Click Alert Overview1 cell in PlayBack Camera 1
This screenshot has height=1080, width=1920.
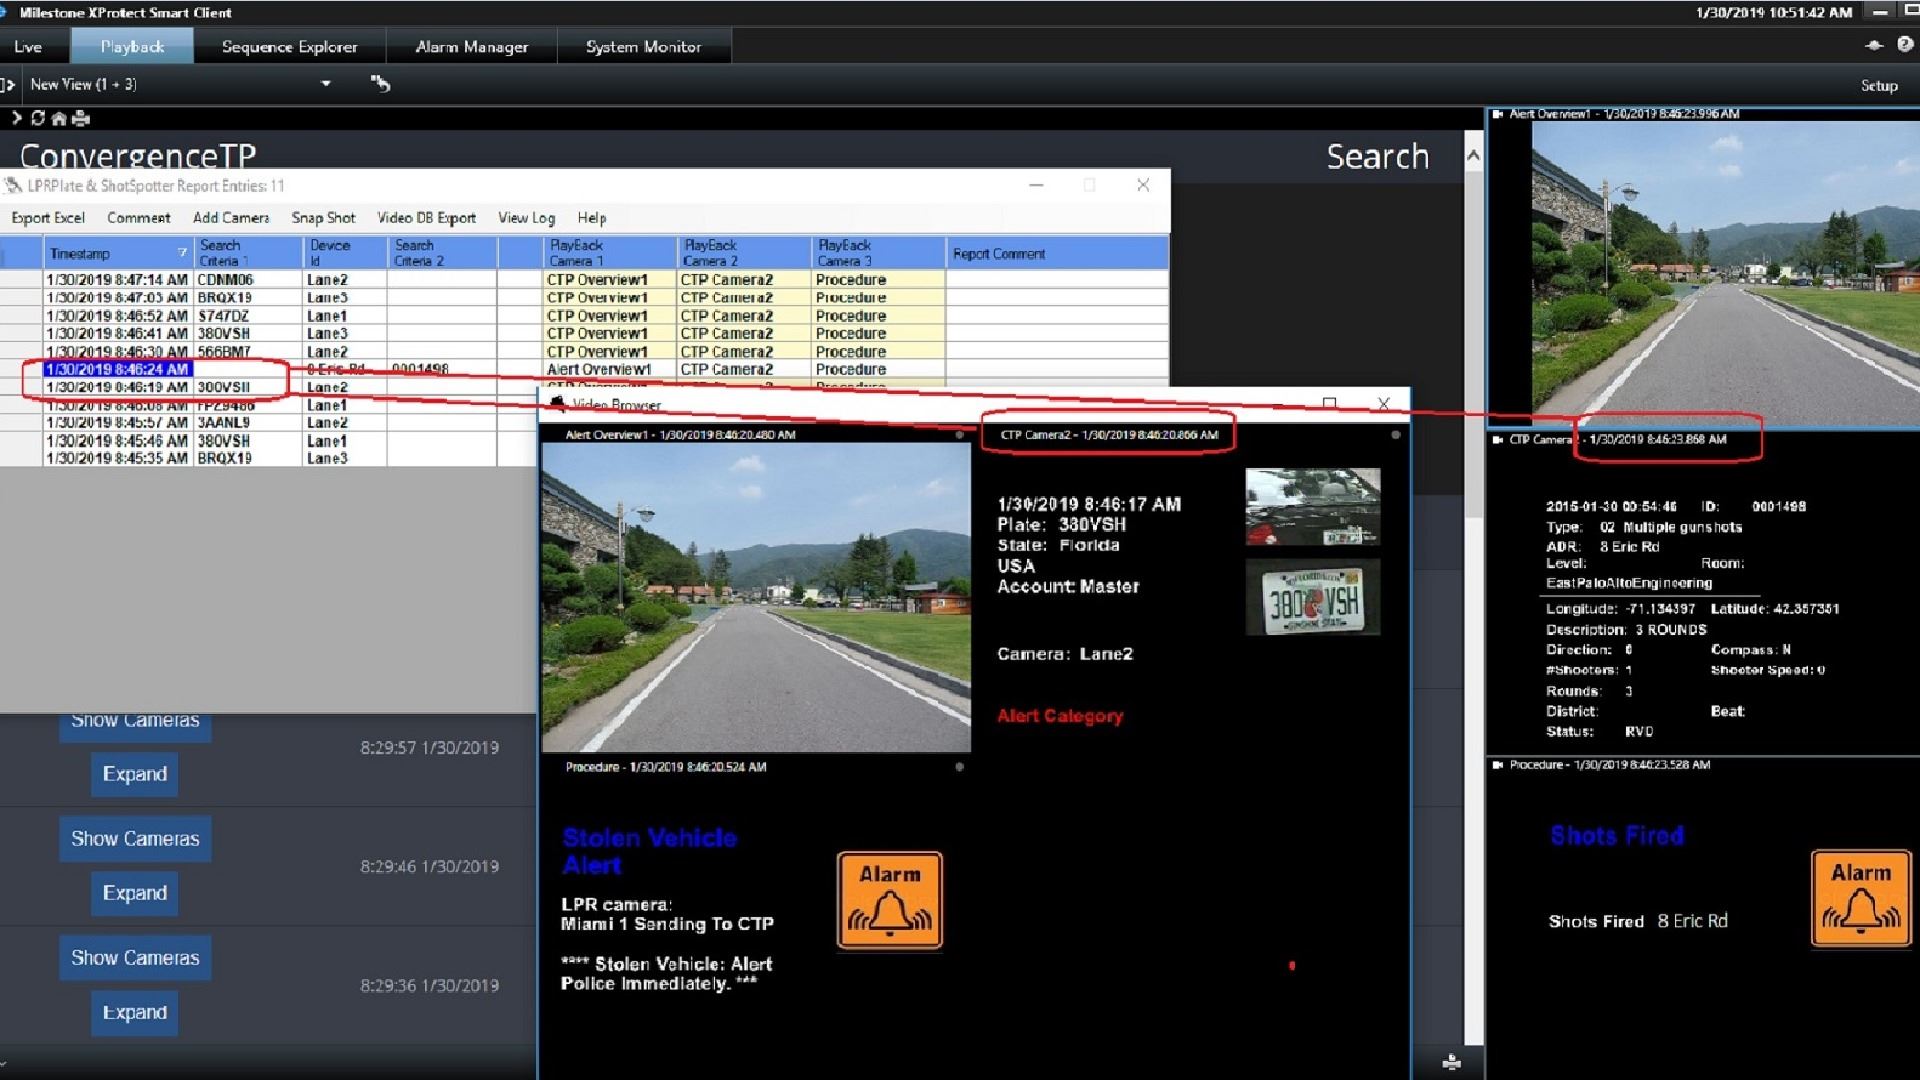click(610, 369)
